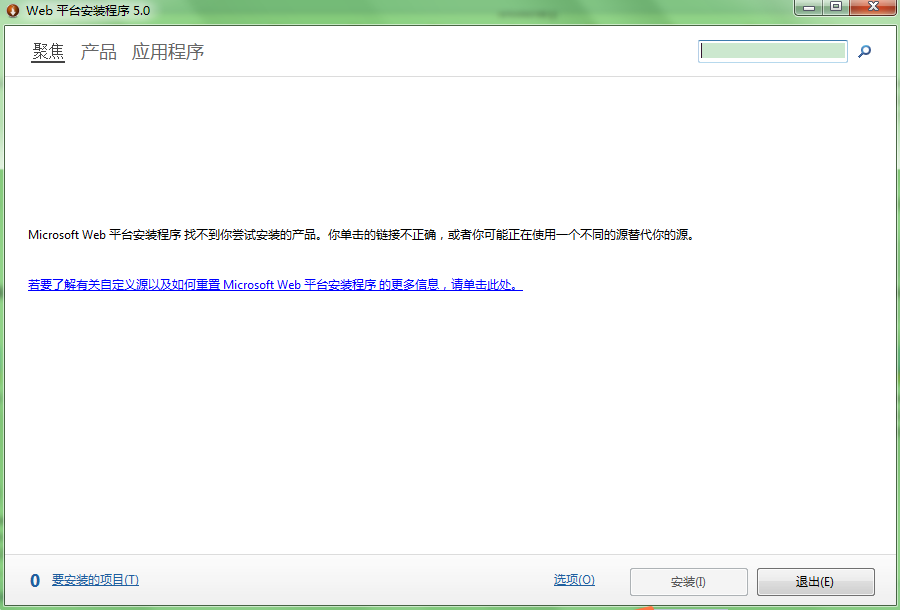Viewport: 900px width, 610px height.
Task: Click the Web Platform Installer title bar icon
Action: 13,10
